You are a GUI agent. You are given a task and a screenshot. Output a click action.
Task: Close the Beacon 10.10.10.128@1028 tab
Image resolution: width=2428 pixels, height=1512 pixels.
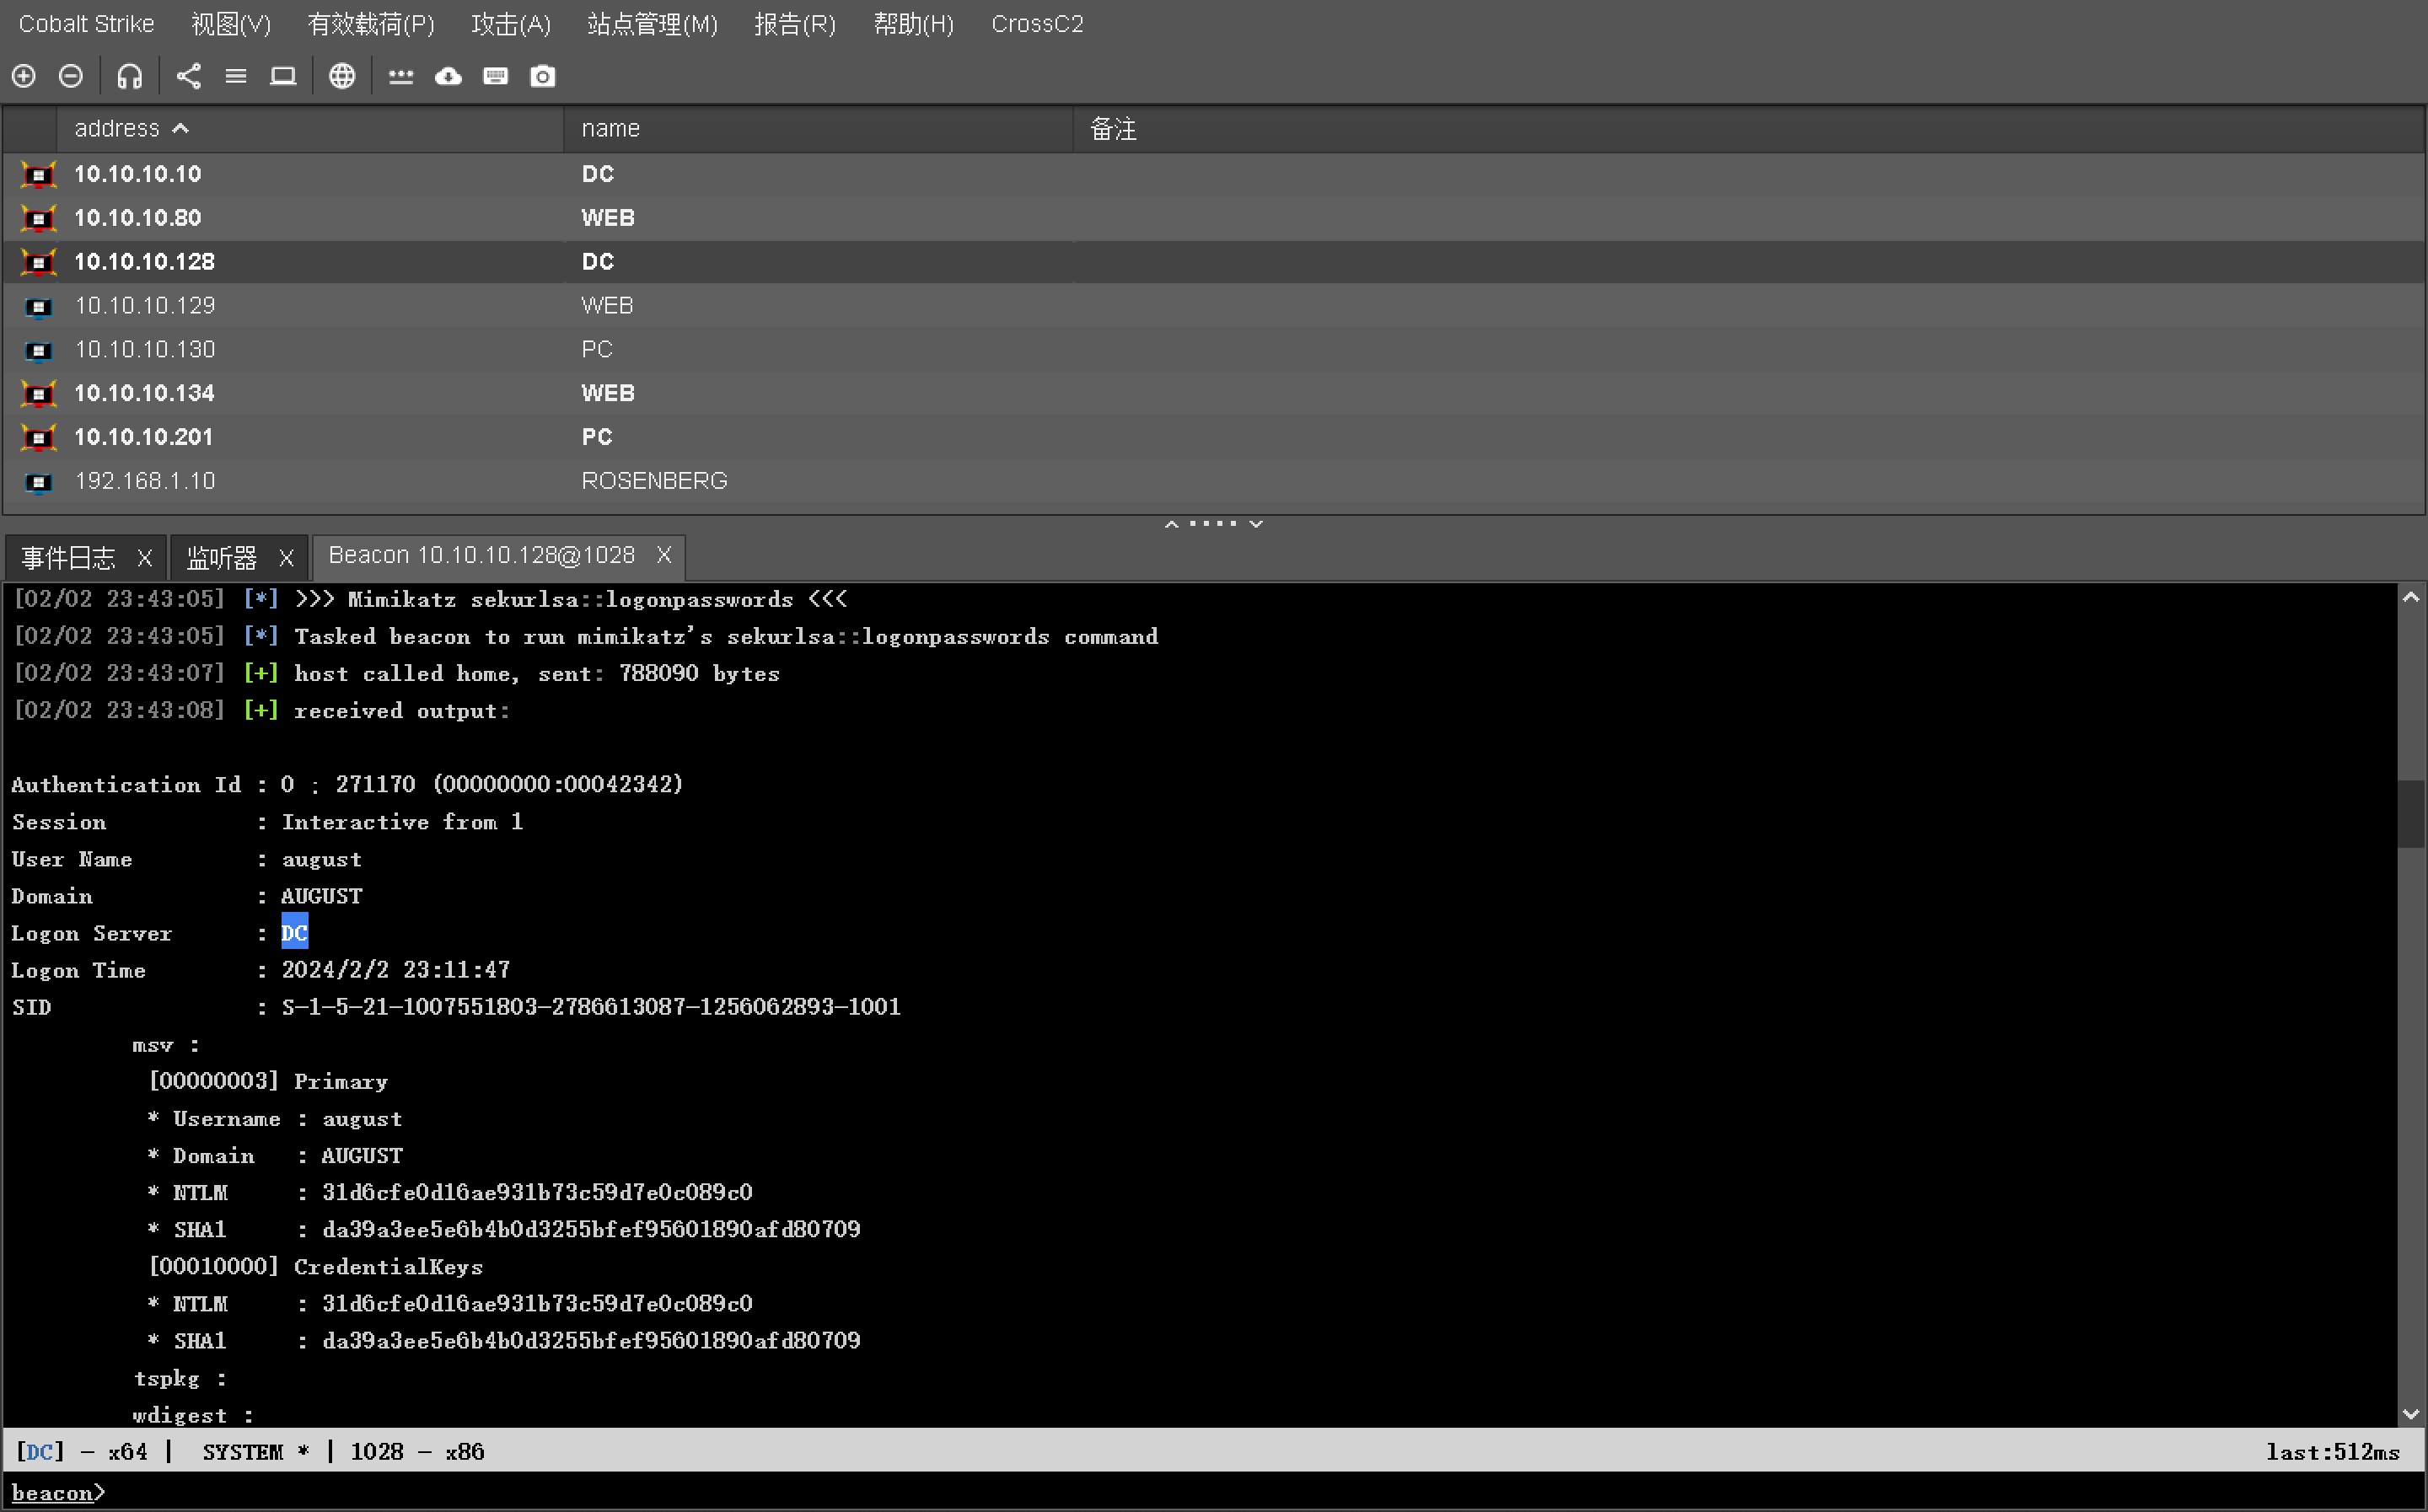[x=664, y=555]
